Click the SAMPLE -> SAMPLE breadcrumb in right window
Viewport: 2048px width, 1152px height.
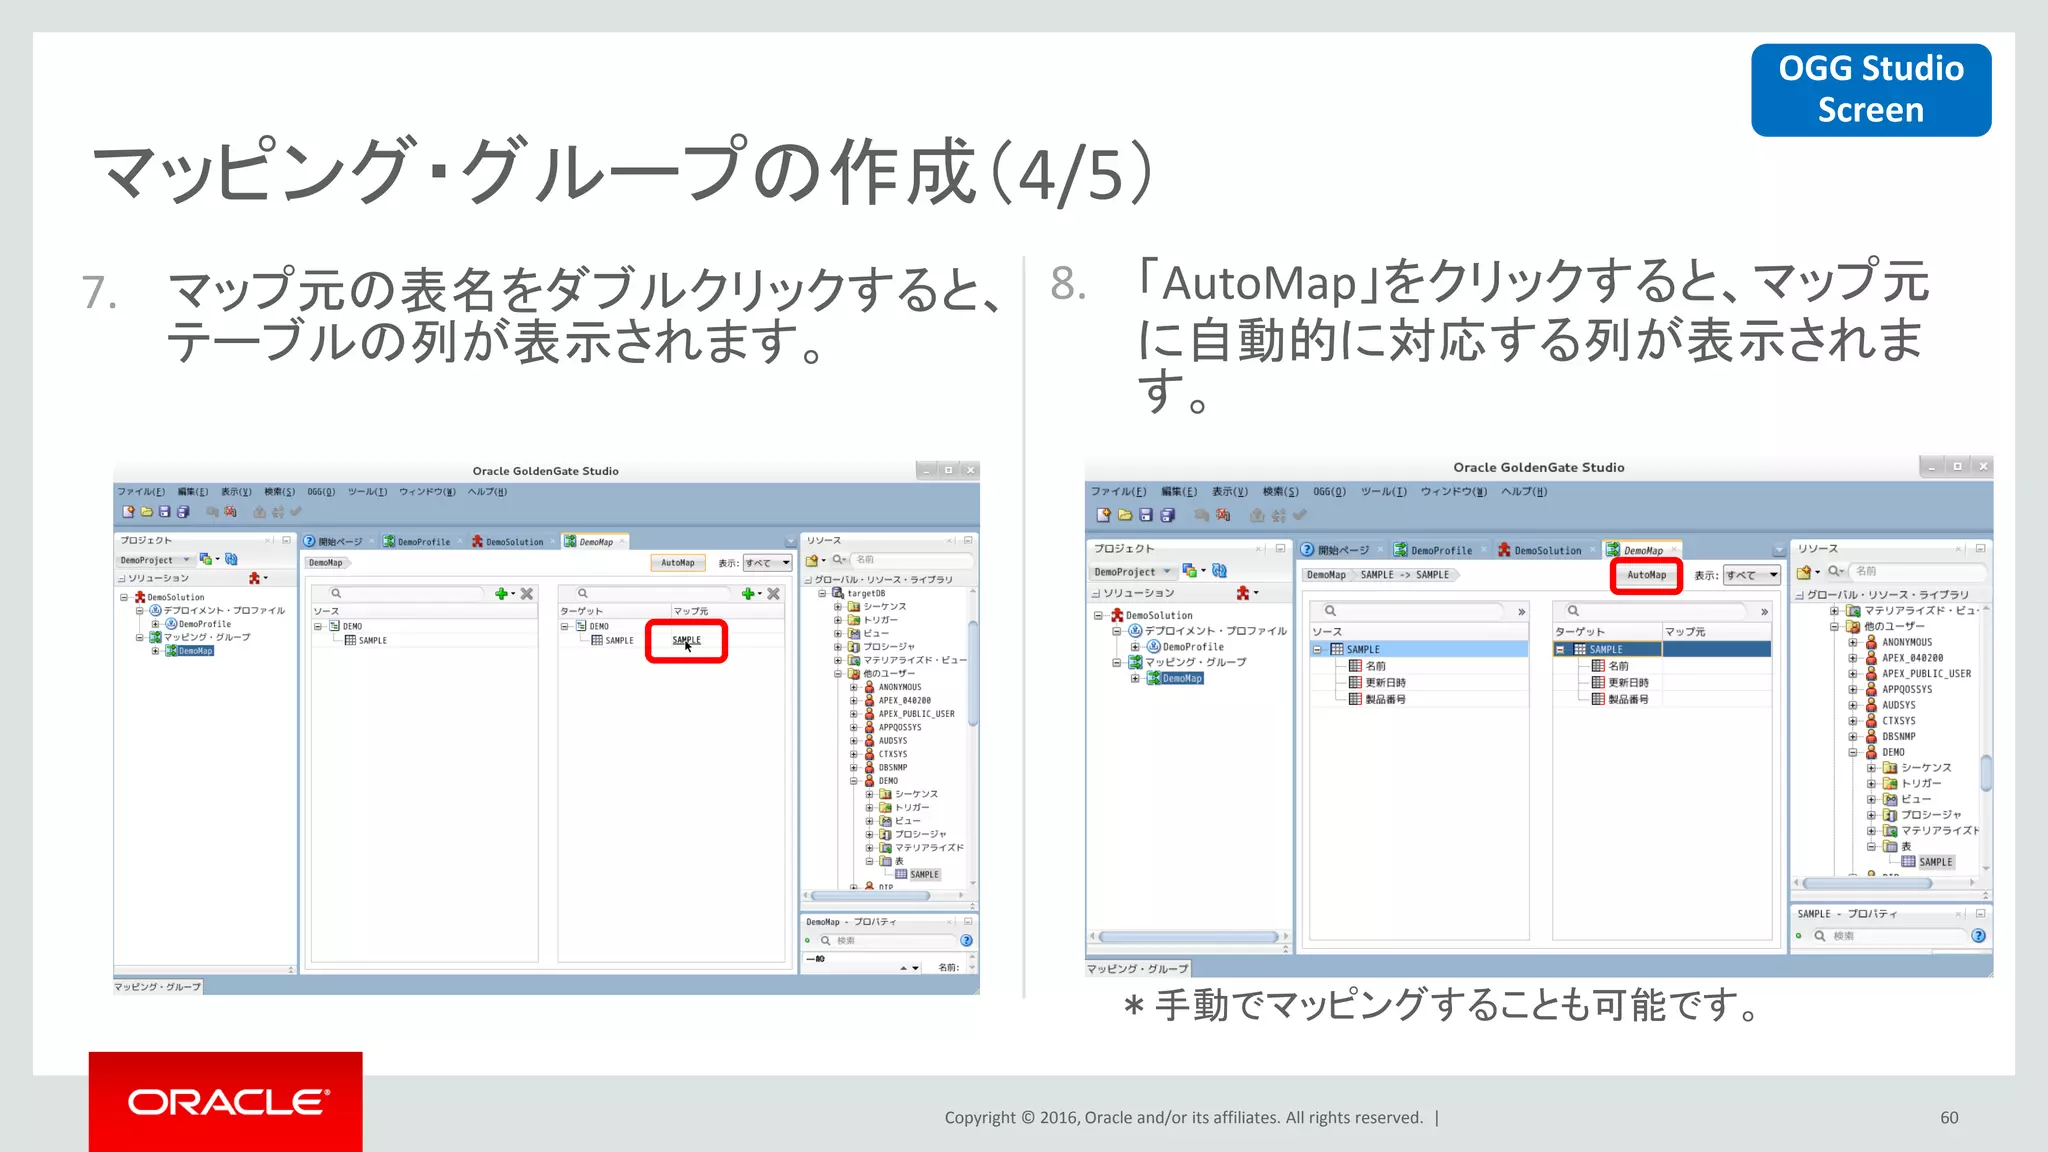click(x=1404, y=575)
